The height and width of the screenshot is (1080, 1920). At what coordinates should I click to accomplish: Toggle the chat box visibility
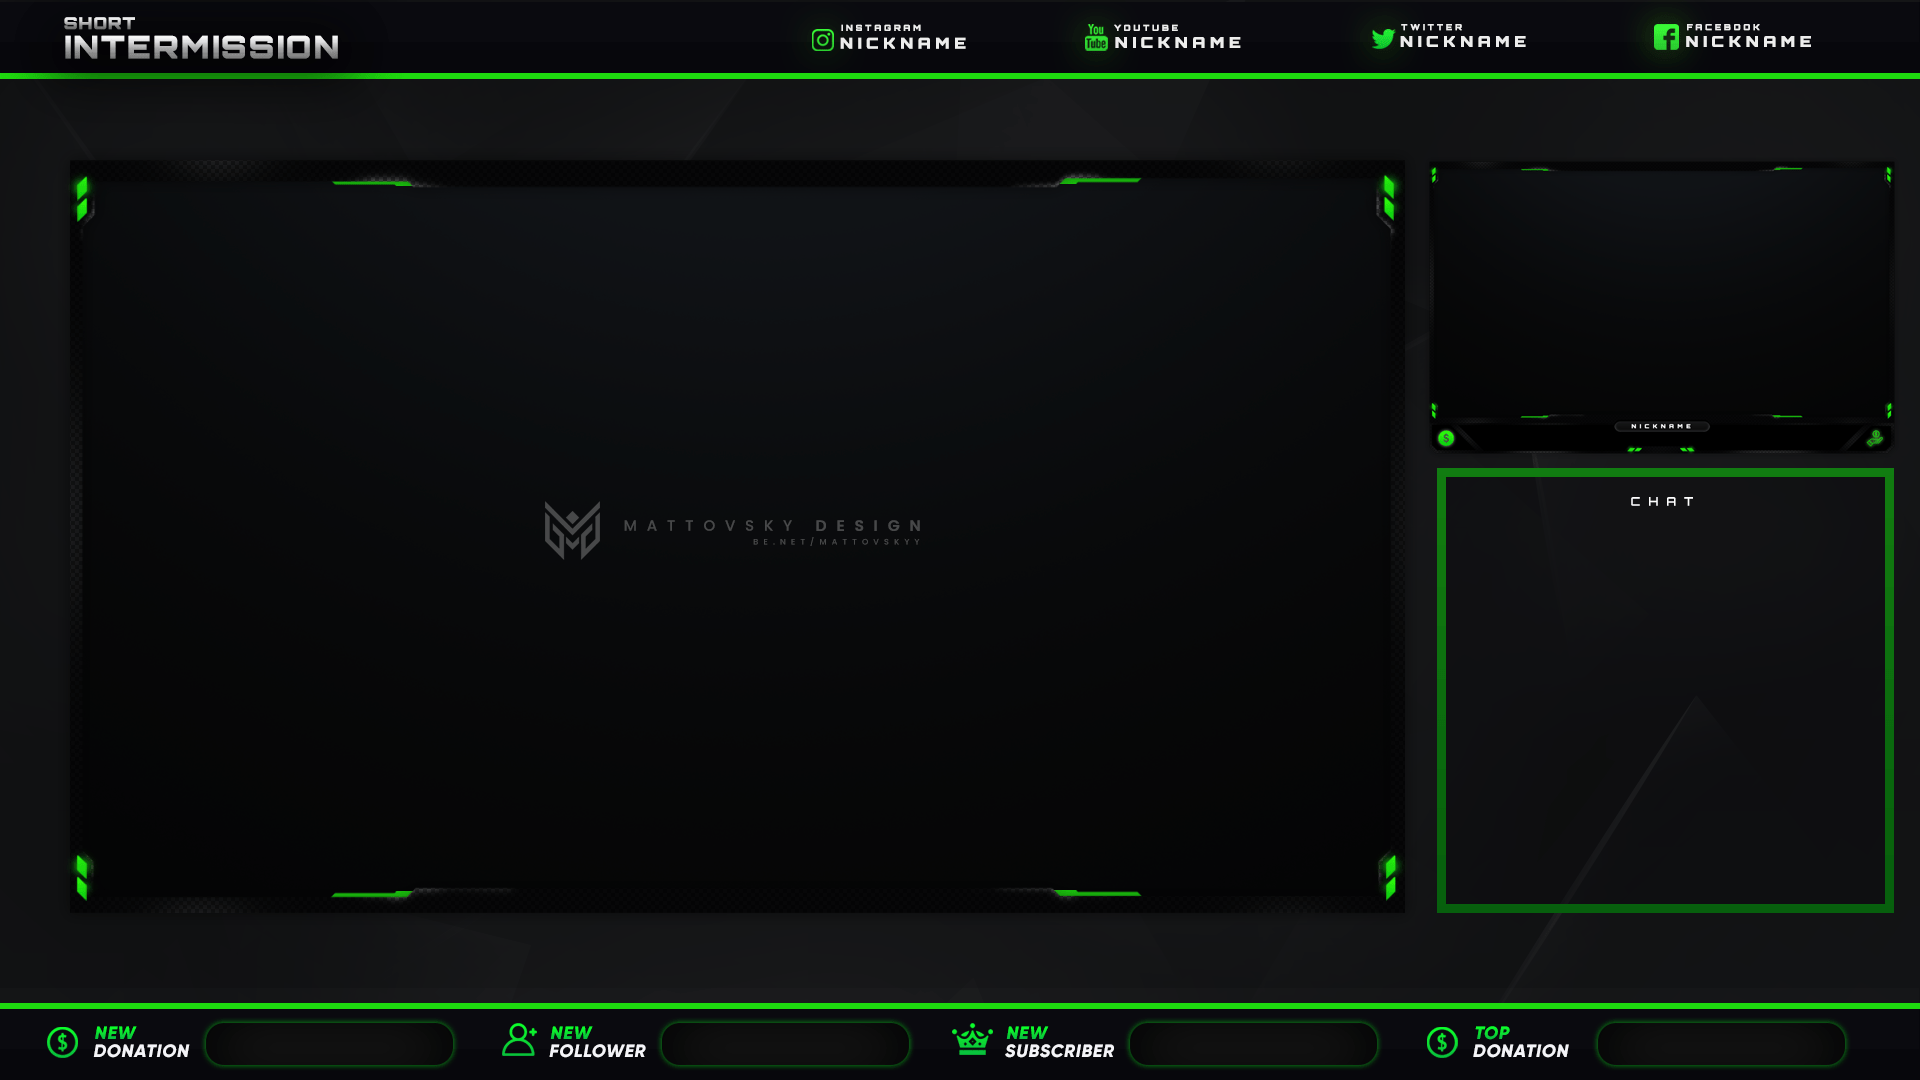click(x=1663, y=501)
